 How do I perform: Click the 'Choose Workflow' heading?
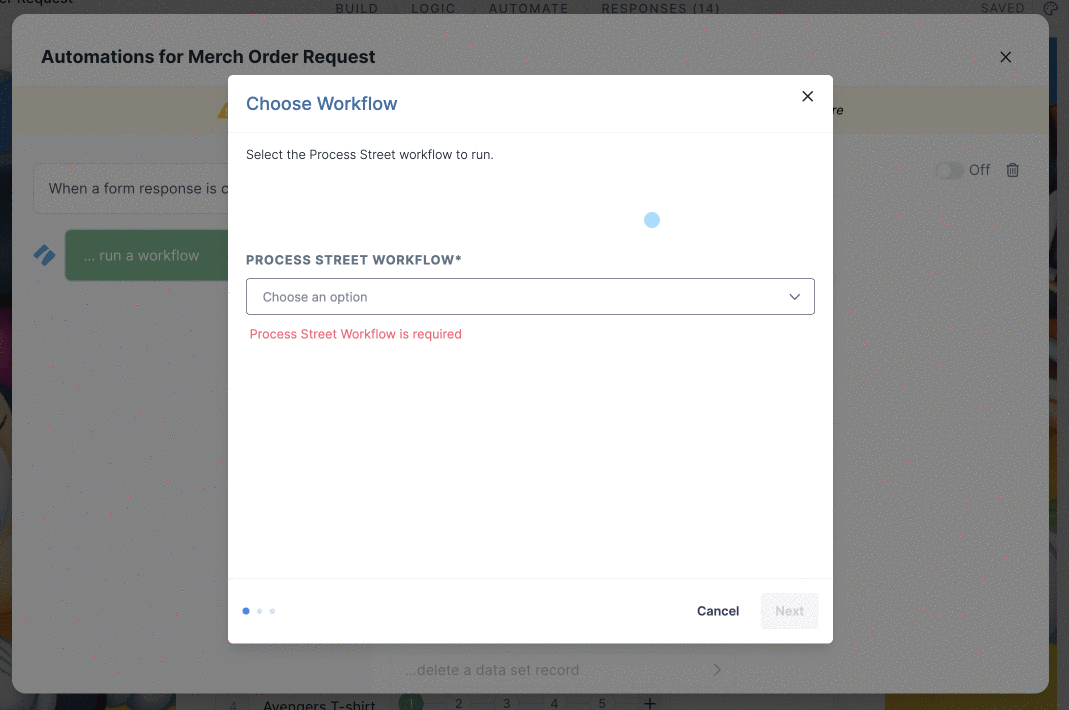(x=321, y=104)
